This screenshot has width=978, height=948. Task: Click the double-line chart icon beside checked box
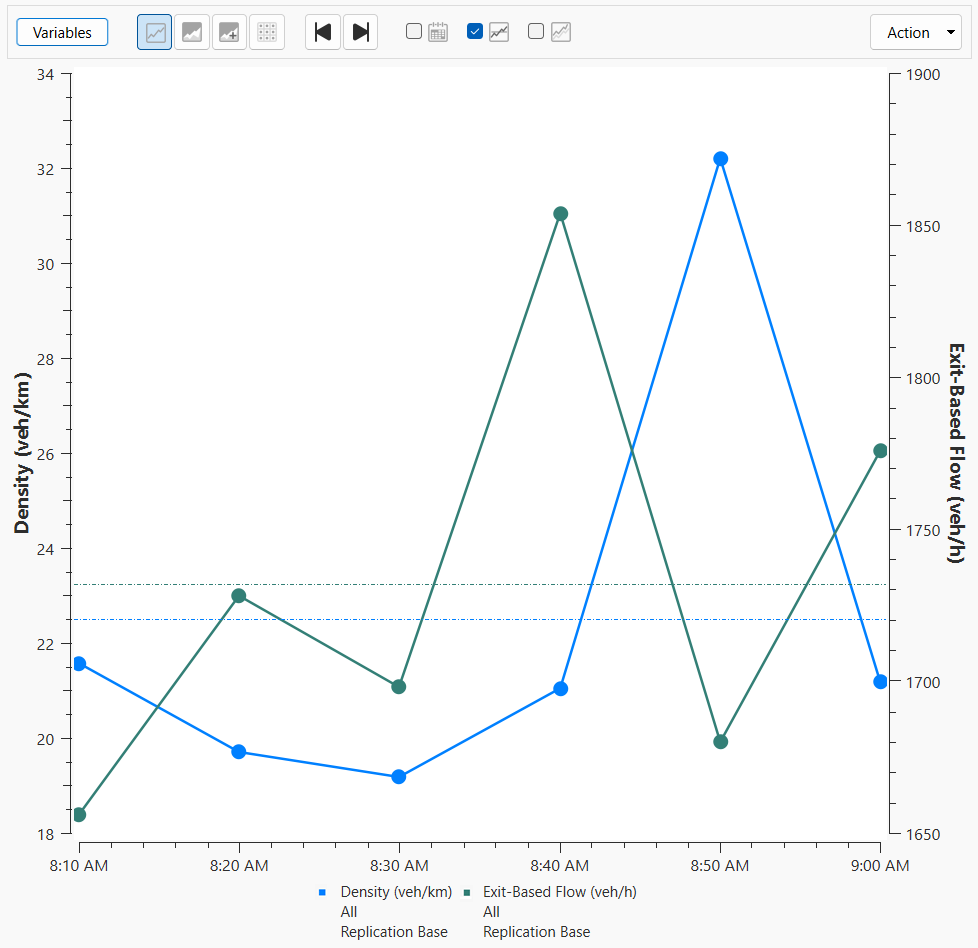pyautogui.click(x=499, y=32)
